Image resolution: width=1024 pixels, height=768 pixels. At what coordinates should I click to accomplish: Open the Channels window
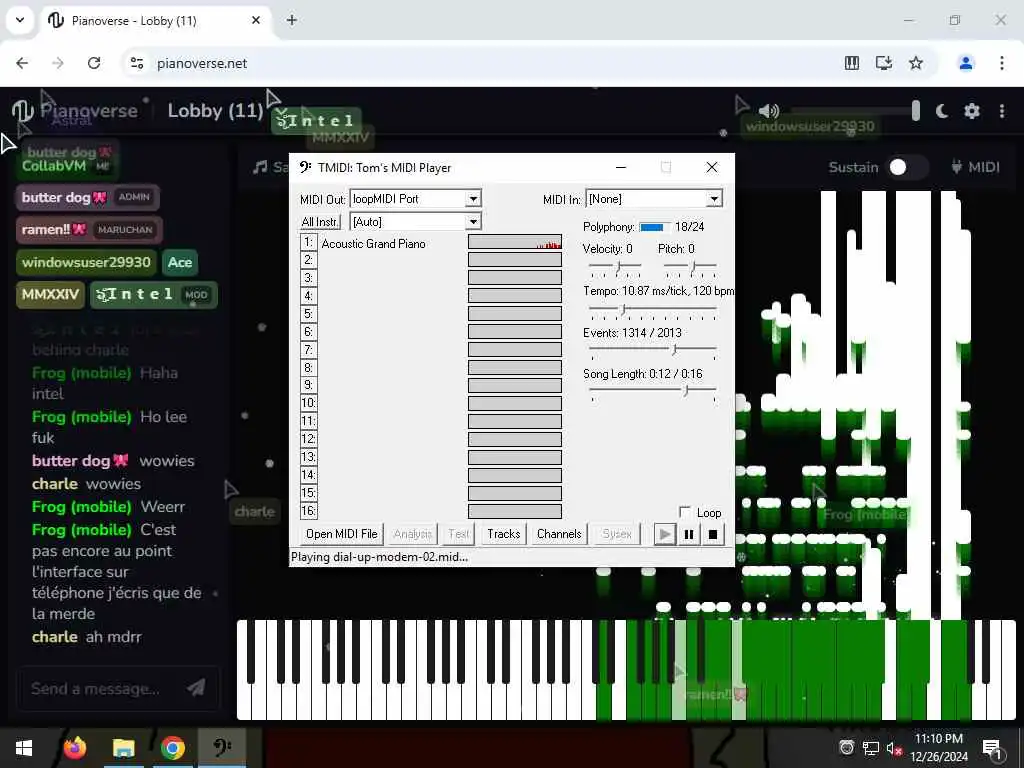pyautogui.click(x=559, y=534)
